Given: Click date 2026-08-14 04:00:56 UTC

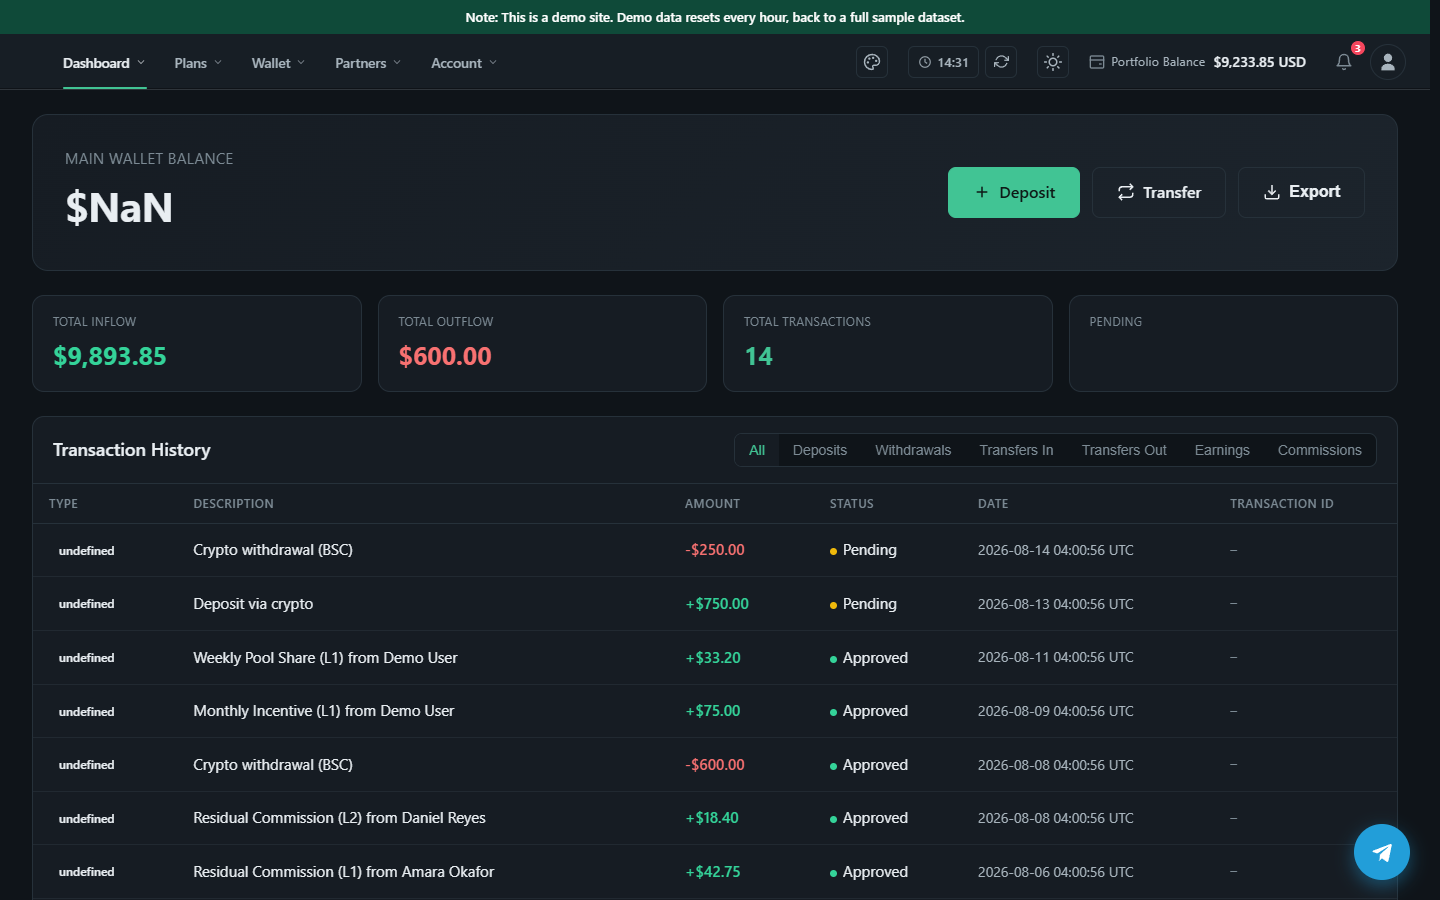Looking at the screenshot, I should (x=1056, y=550).
